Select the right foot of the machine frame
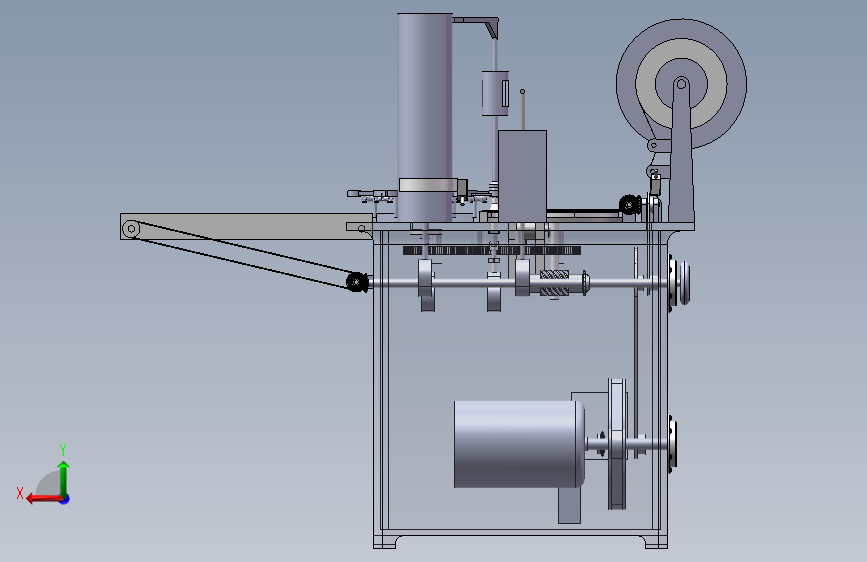This screenshot has height=562, width=867. pos(655,540)
